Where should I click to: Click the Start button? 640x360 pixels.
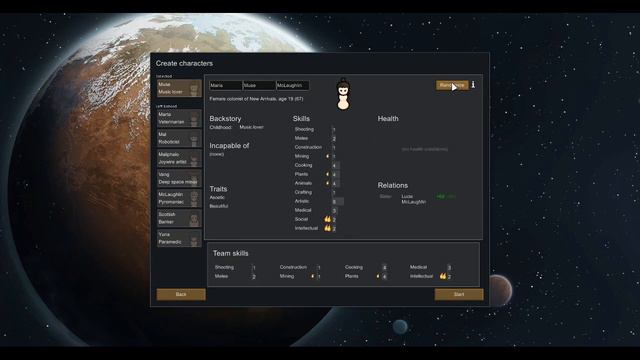[459, 294]
